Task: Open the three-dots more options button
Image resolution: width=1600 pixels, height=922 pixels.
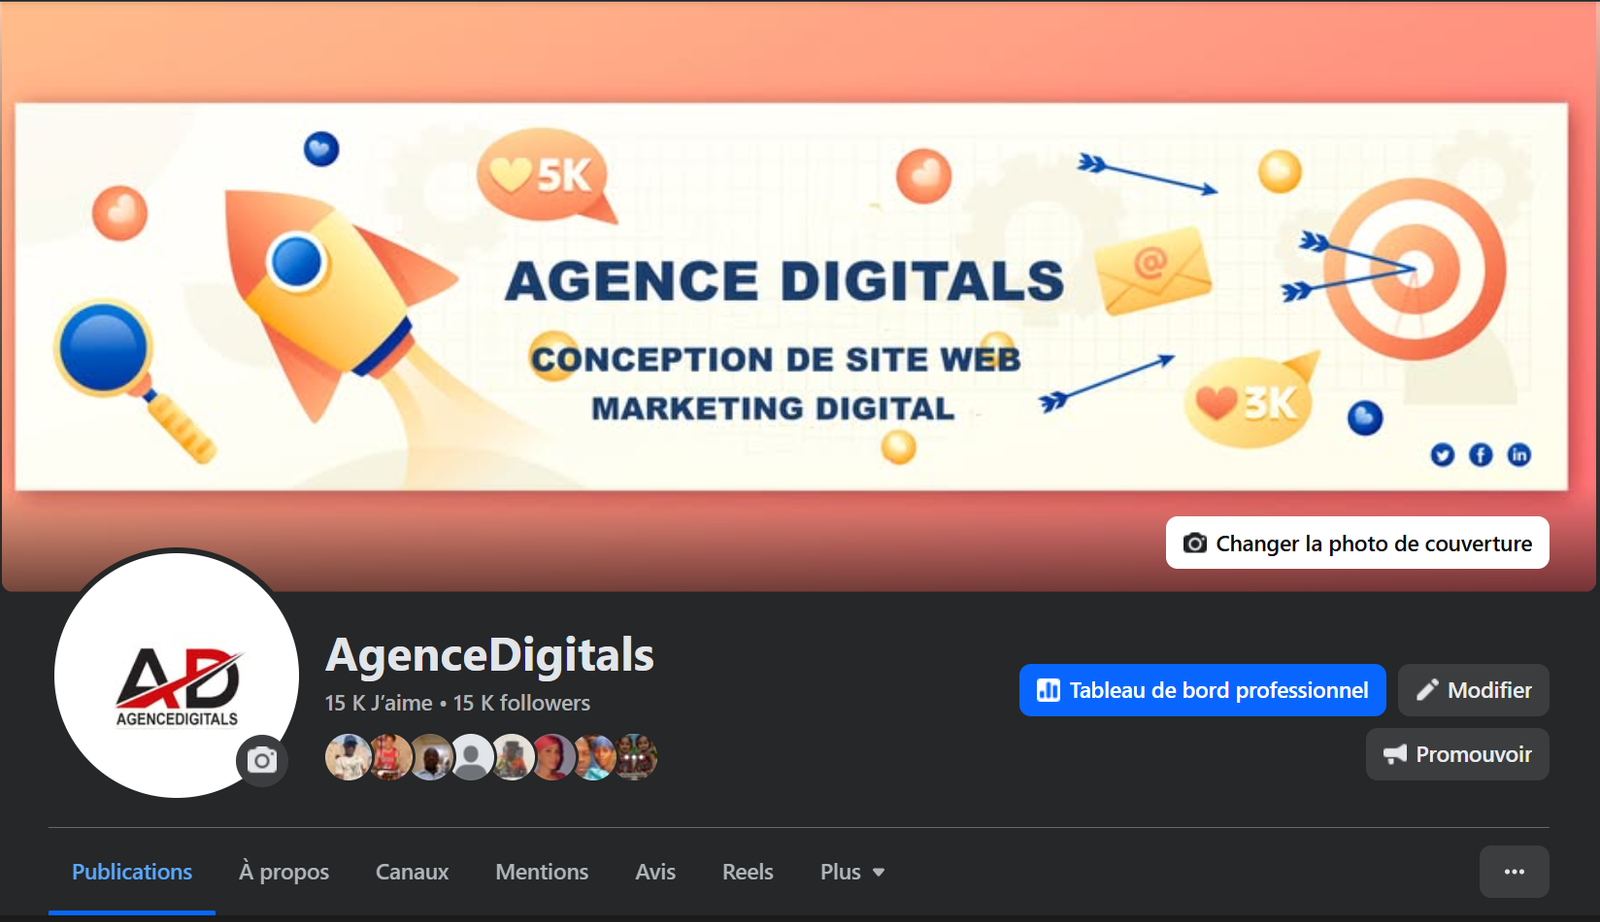Action: pyautogui.click(x=1514, y=872)
